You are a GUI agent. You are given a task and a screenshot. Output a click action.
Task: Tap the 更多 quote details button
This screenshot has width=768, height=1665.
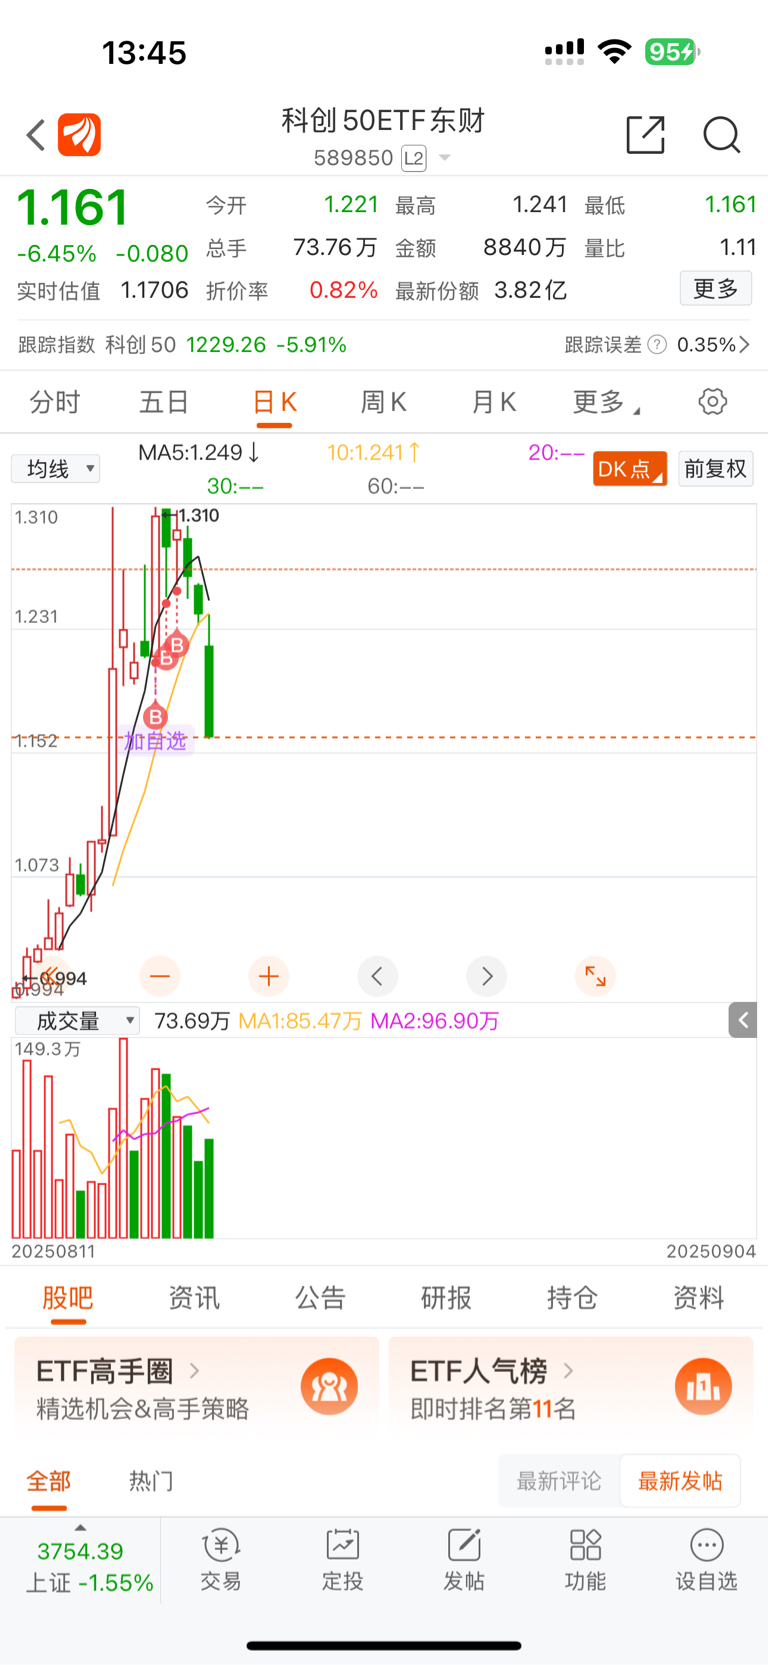[716, 289]
